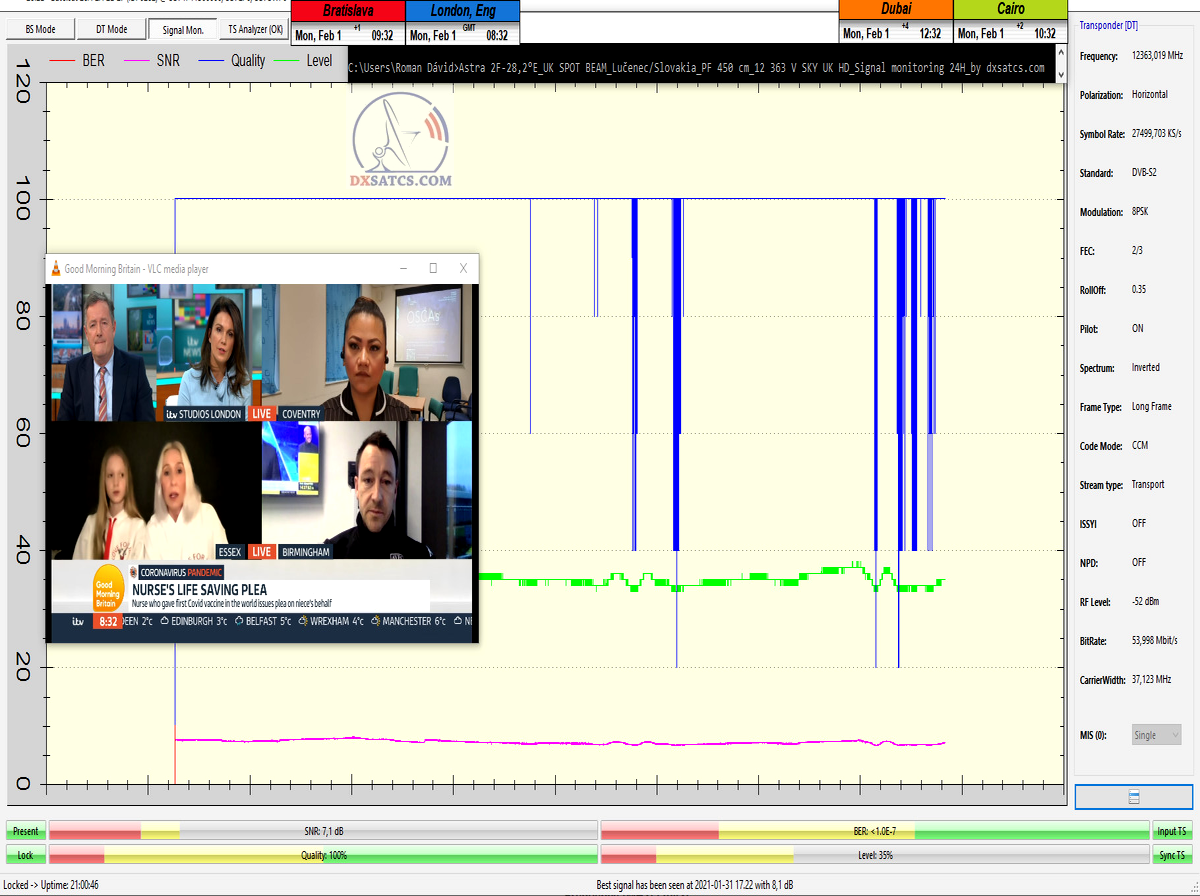
Task: Click the VLC cone icon in title bar
Action: coord(55,268)
